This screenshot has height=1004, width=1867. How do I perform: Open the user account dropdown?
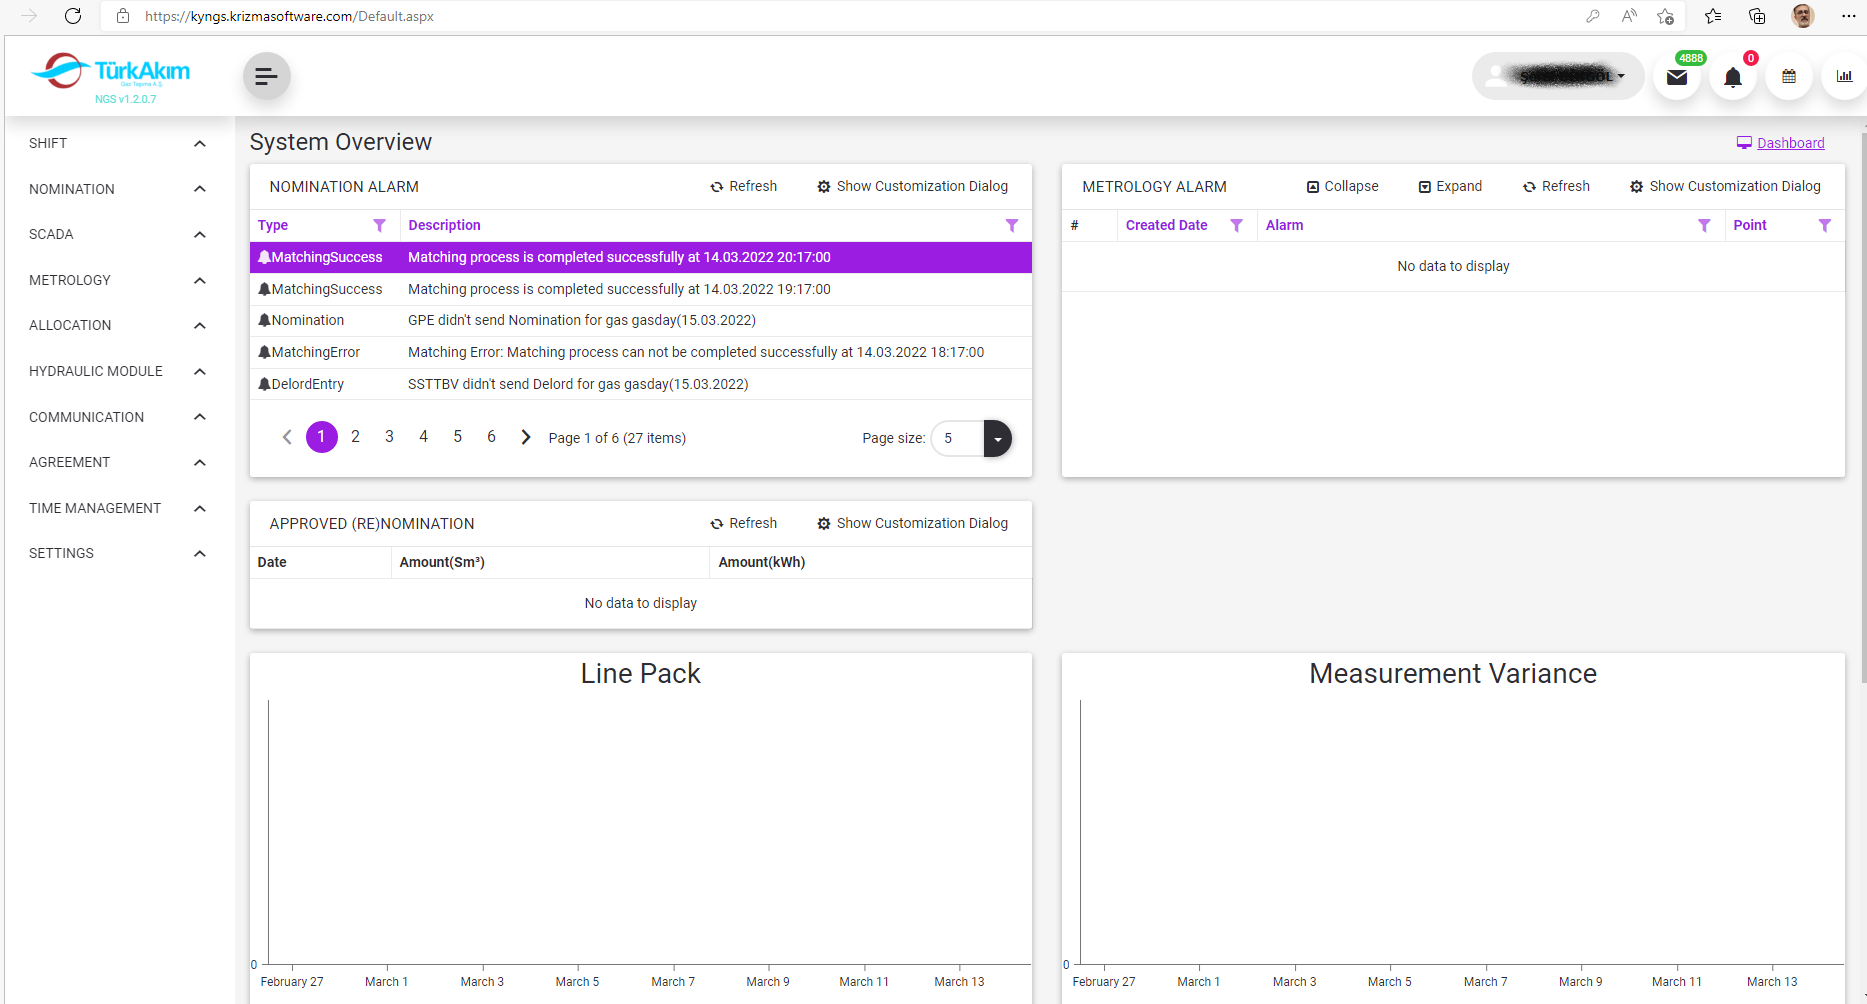1557,77
